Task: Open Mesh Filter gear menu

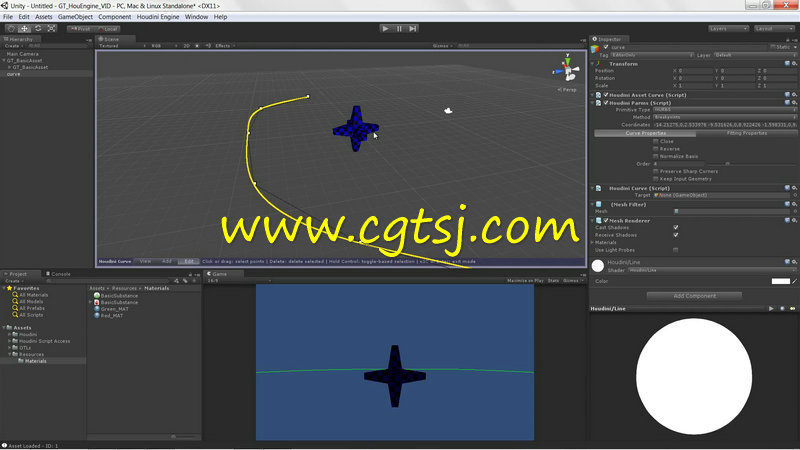Action: coord(794,205)
